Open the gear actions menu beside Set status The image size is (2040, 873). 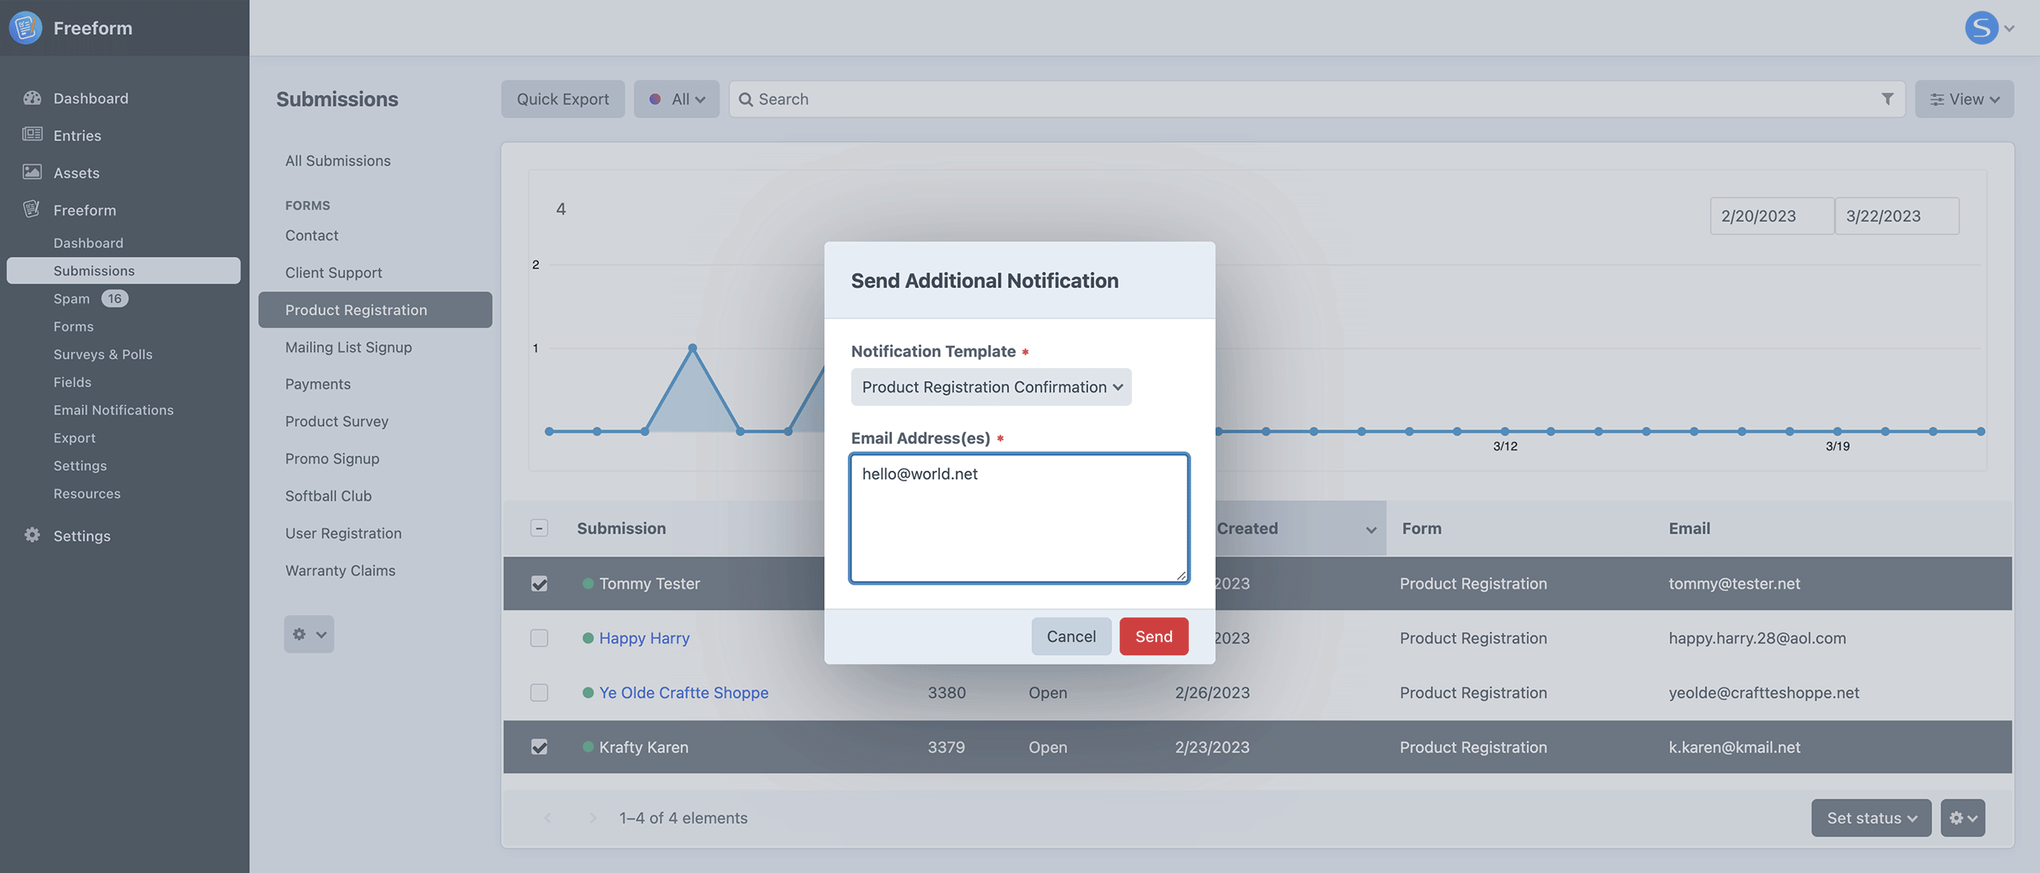pos(1963,818)
